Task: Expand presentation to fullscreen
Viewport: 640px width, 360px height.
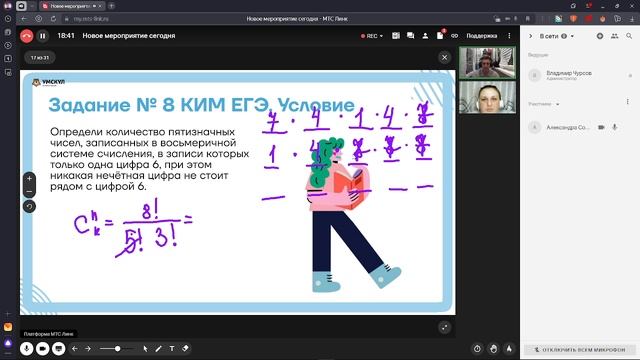Action: (444, 327)
